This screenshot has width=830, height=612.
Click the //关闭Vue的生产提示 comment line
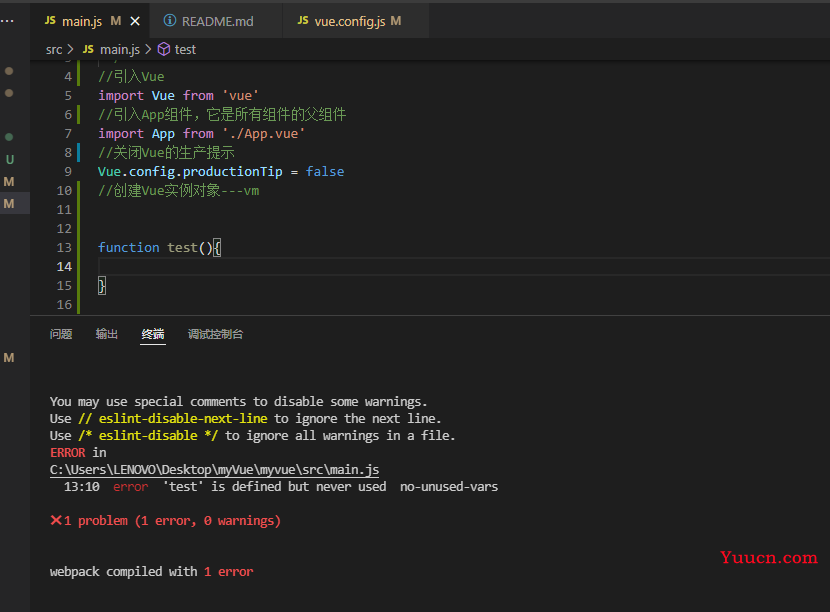(x=166, y=152)
